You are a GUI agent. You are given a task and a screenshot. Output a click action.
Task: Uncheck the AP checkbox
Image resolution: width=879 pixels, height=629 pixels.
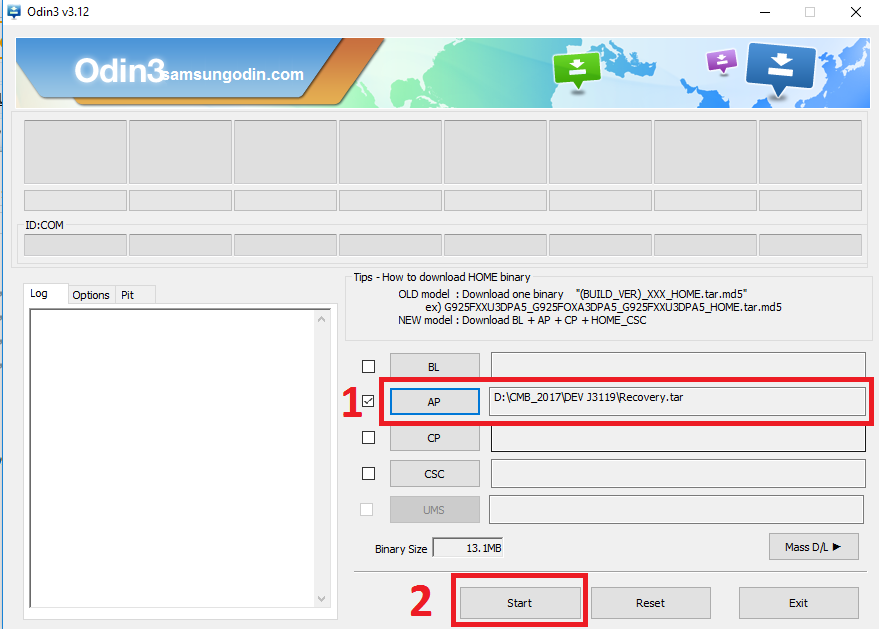point(368,402)
